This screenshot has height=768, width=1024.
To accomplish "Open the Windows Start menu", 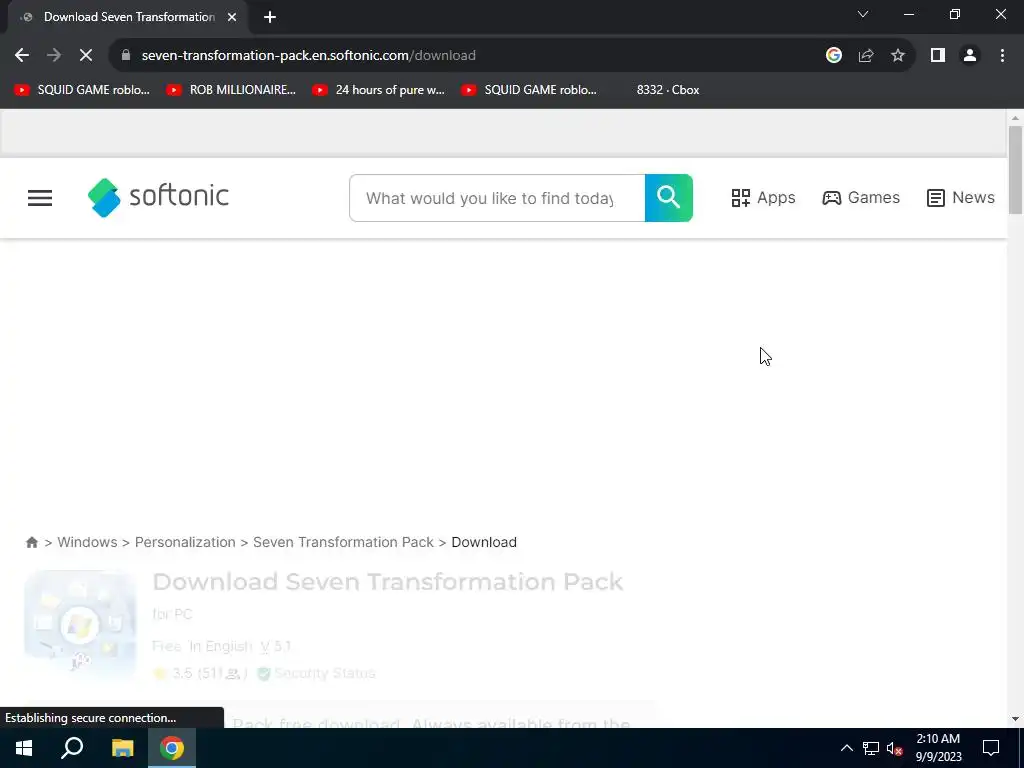I will [x=24, y=748].
